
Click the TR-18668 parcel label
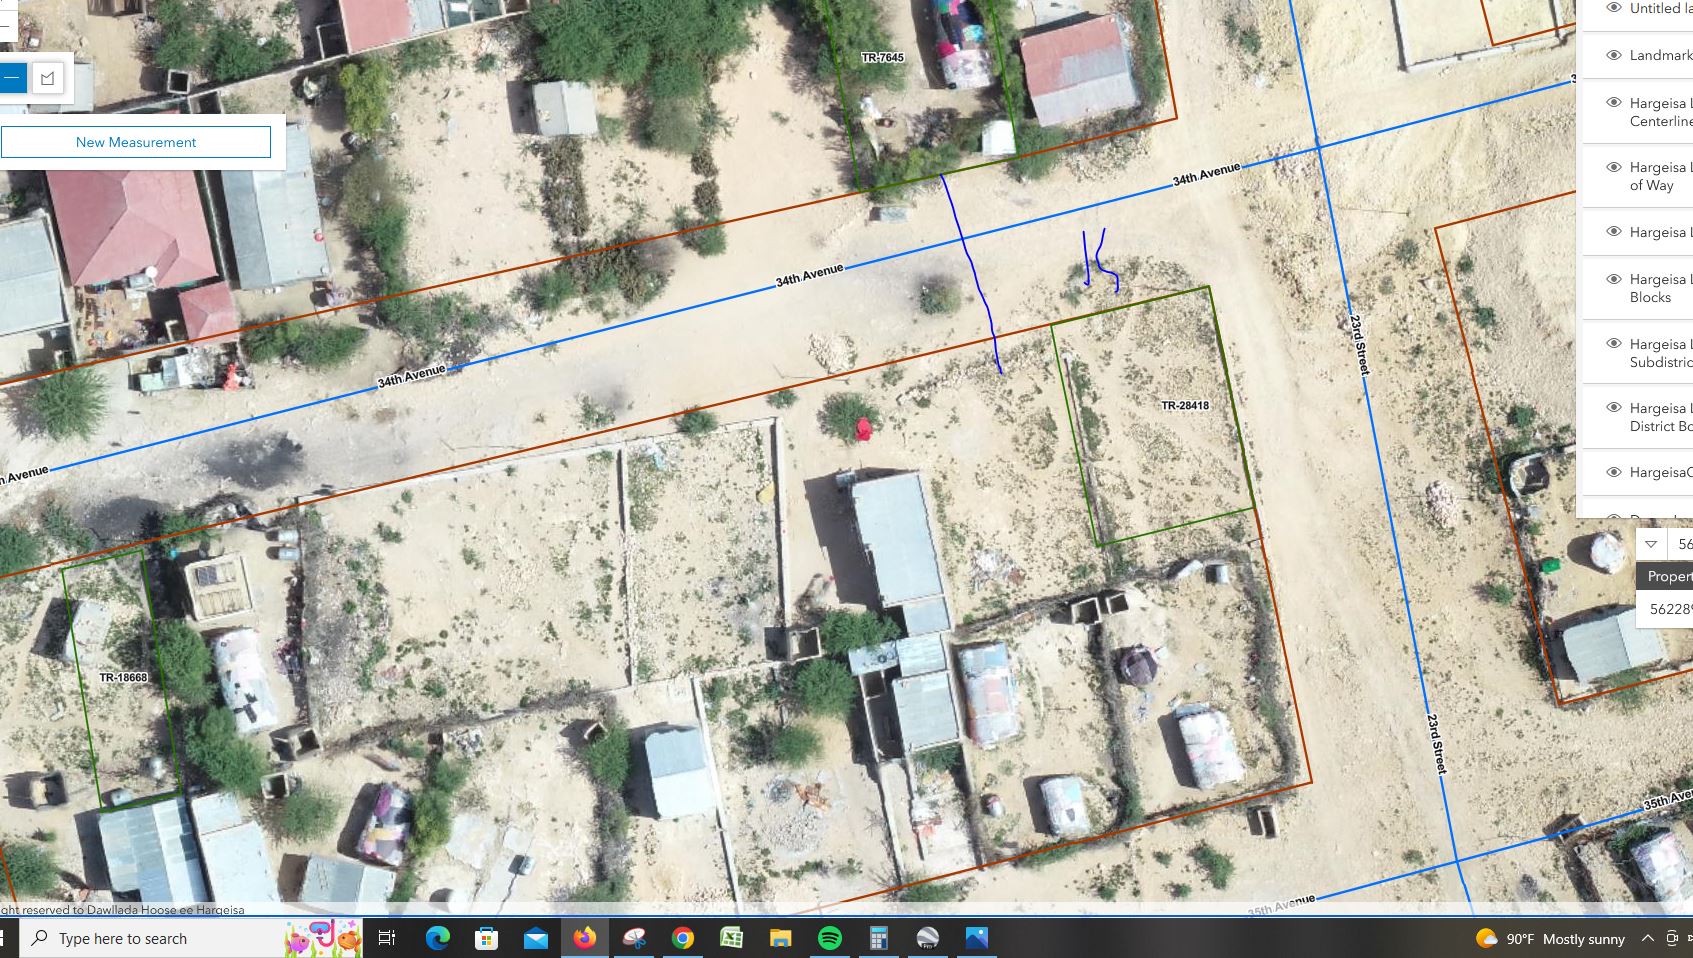tap(123, 678)
